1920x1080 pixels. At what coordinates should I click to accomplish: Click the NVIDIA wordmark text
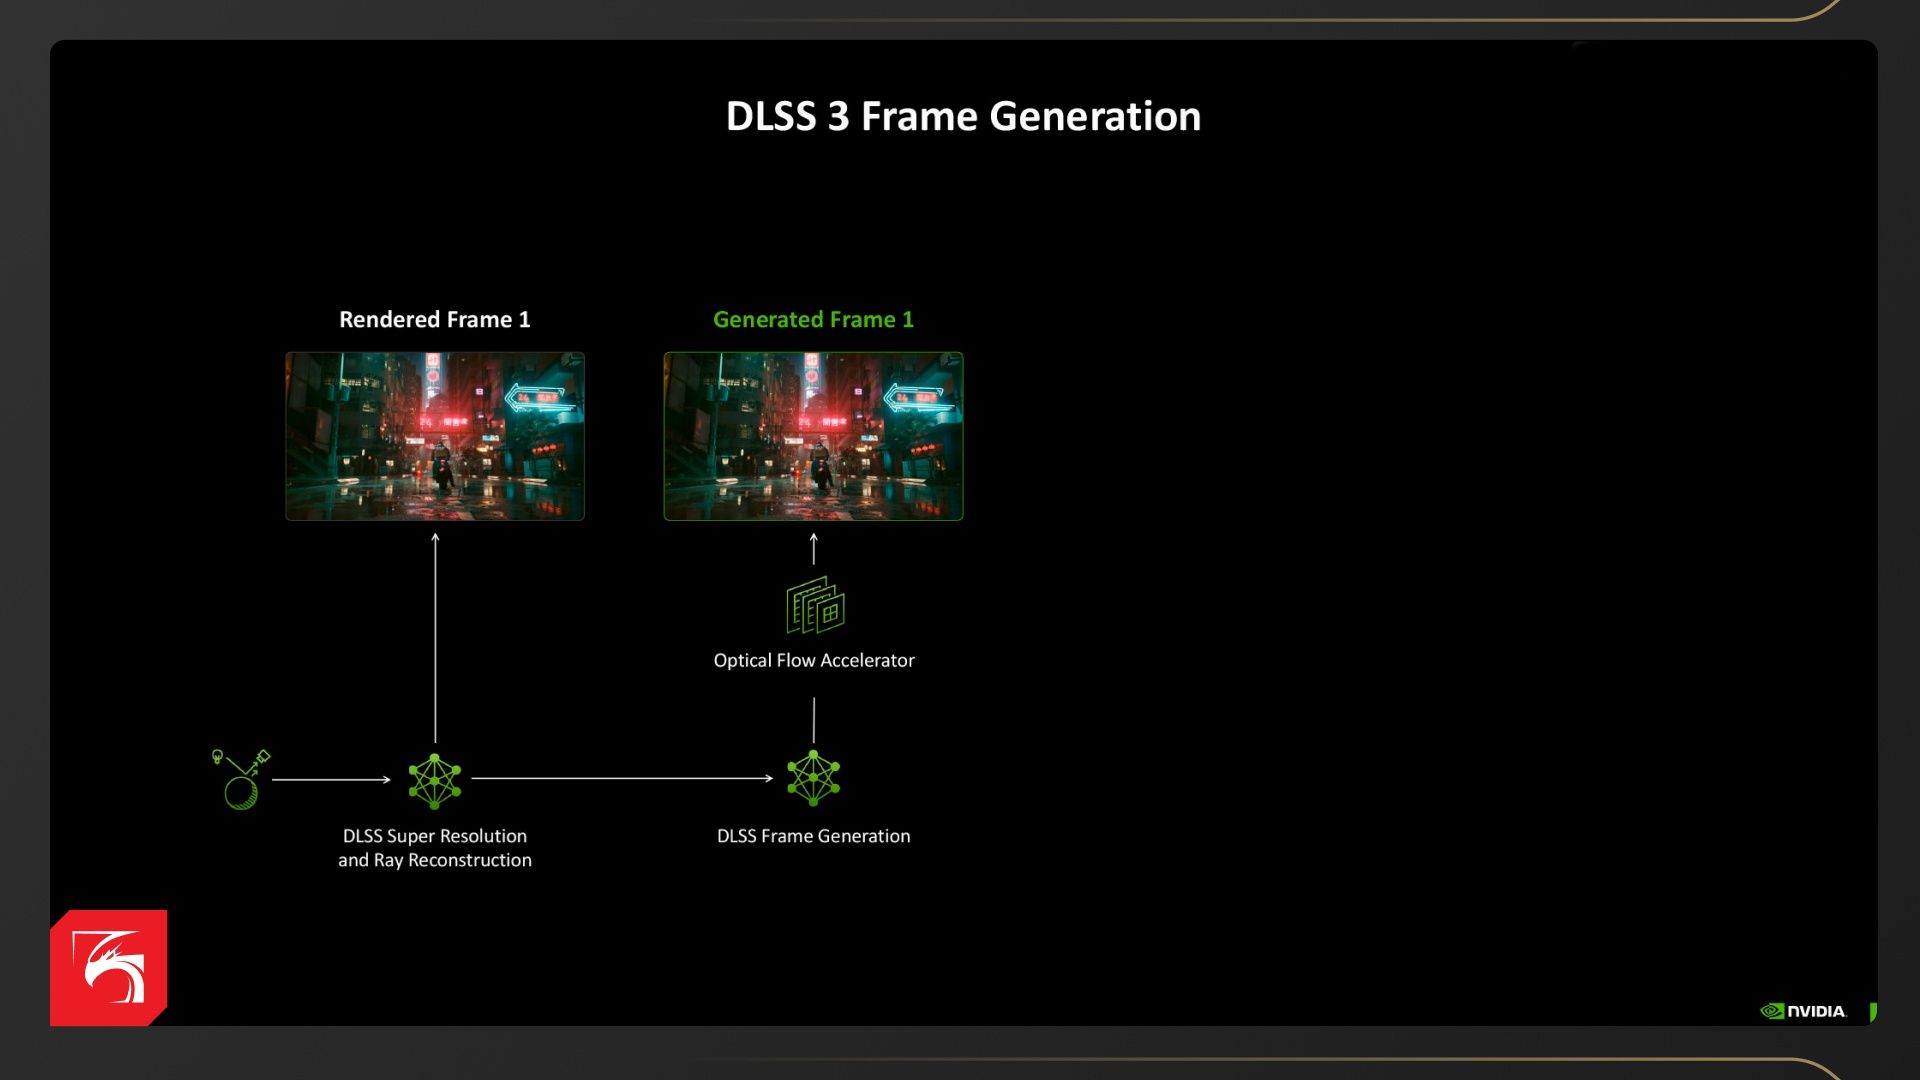tap(1817, 1011)
